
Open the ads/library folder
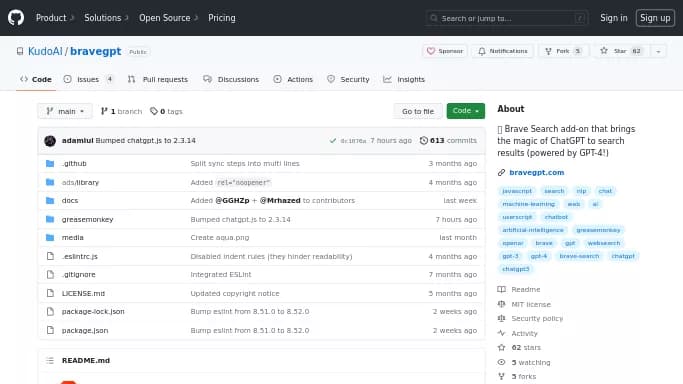tap(81, 182)
